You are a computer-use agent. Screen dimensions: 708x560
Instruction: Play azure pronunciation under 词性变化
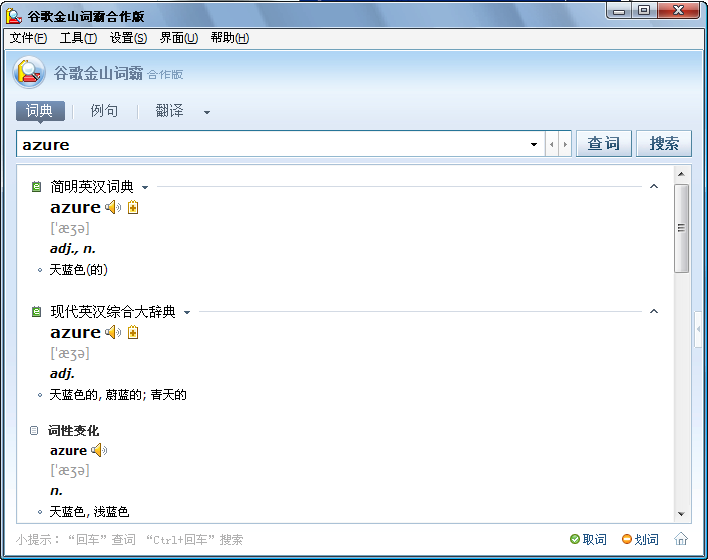[99, 450]
